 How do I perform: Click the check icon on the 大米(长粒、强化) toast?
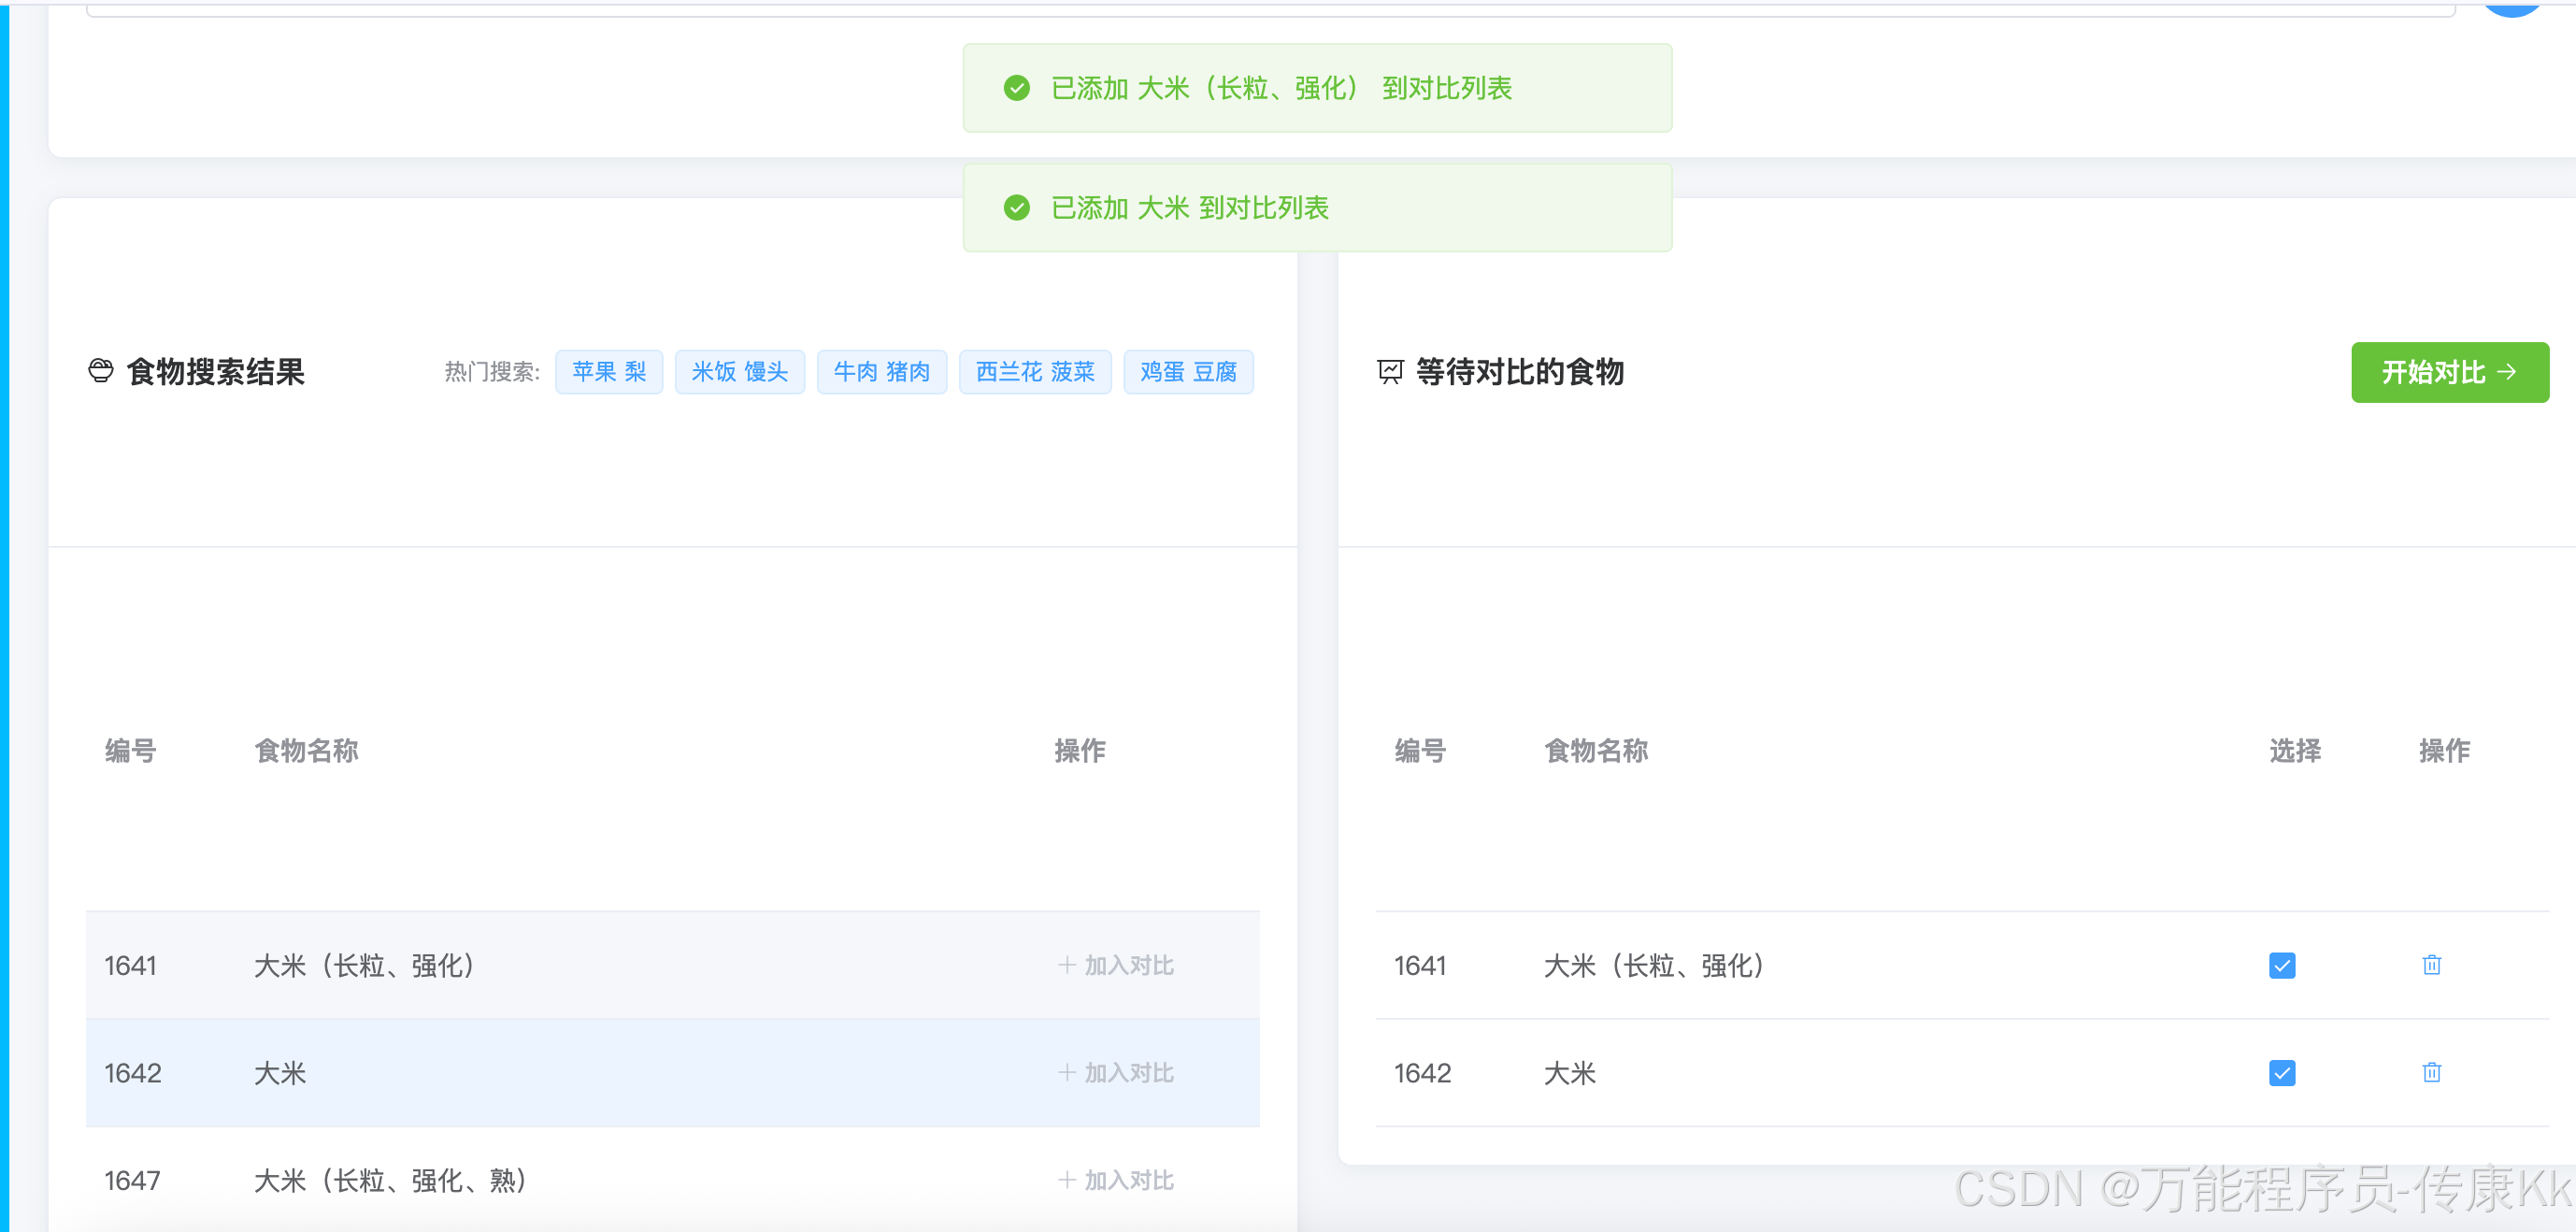1016,88
